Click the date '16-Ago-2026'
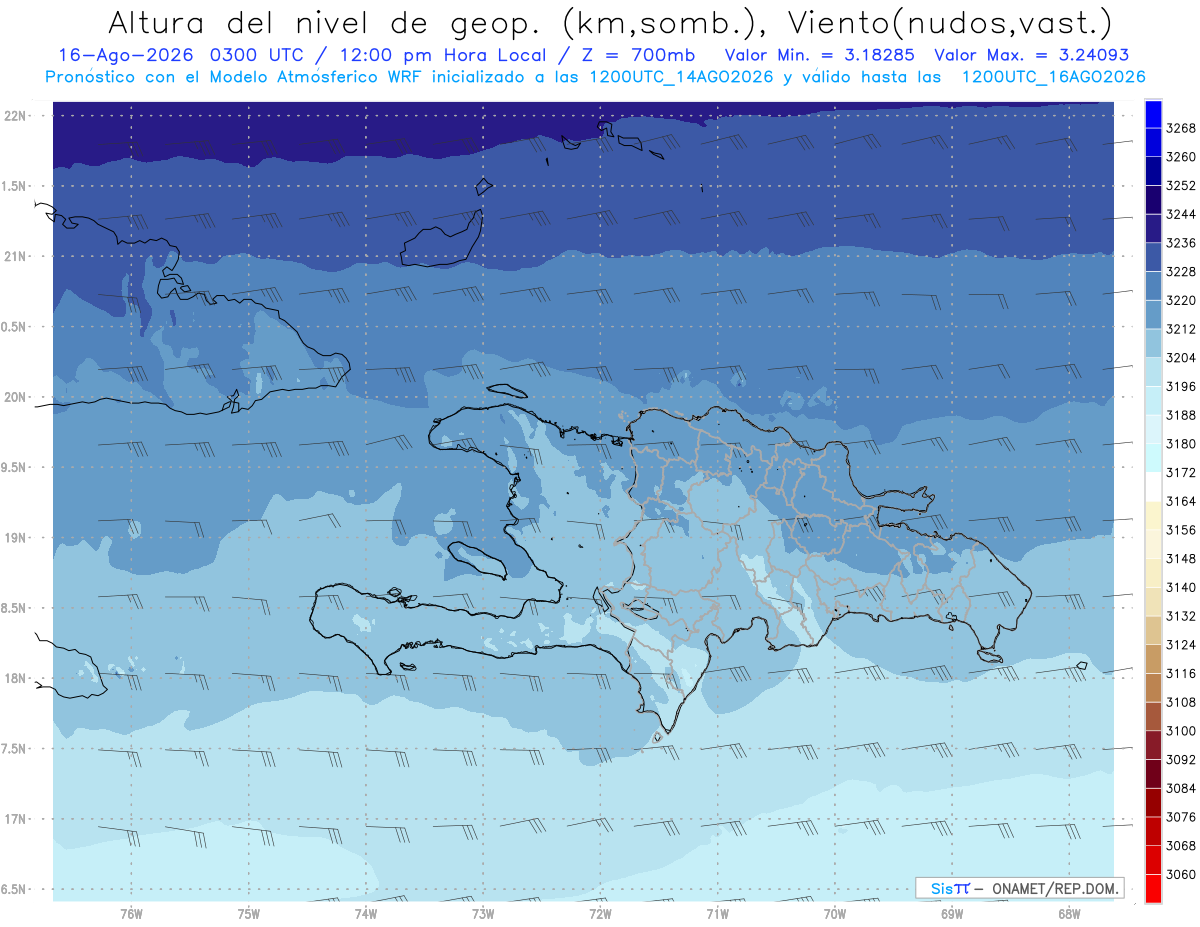 tap(124, 55)
